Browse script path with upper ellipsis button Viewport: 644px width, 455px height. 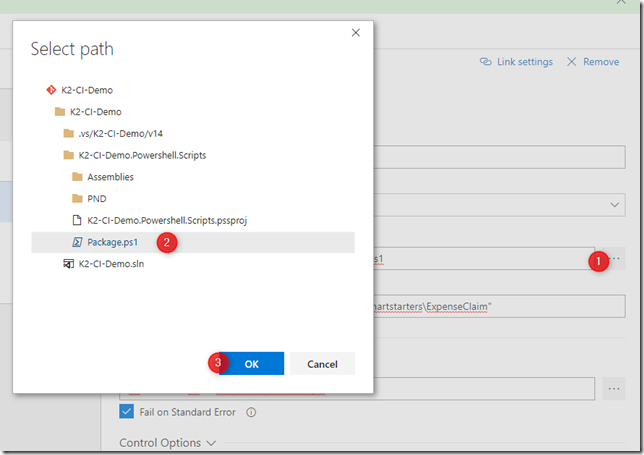(614, 259)
